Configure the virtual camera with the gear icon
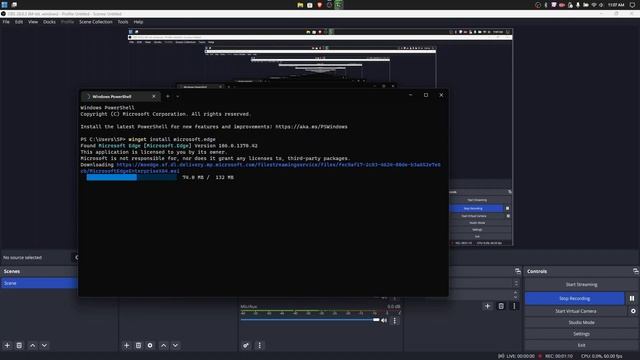 (x=633, y=311)
